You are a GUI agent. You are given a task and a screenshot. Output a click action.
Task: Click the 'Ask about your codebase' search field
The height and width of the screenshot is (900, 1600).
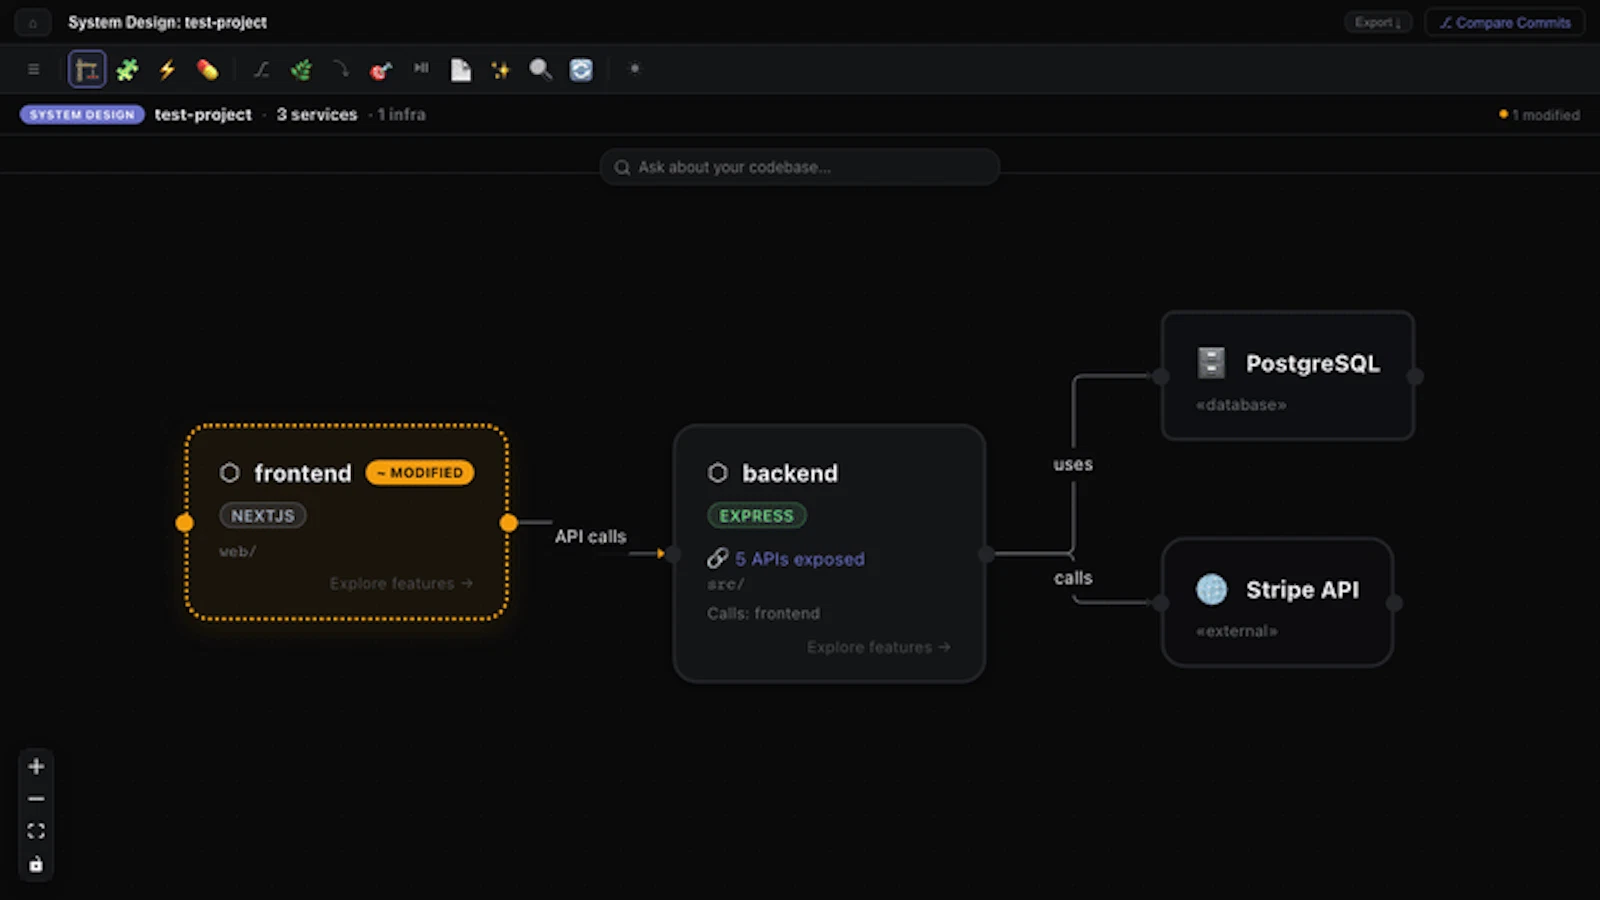800,167
